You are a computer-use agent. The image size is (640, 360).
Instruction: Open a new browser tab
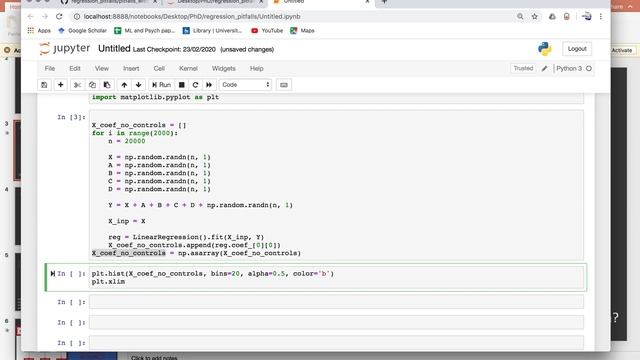(384, 2)
